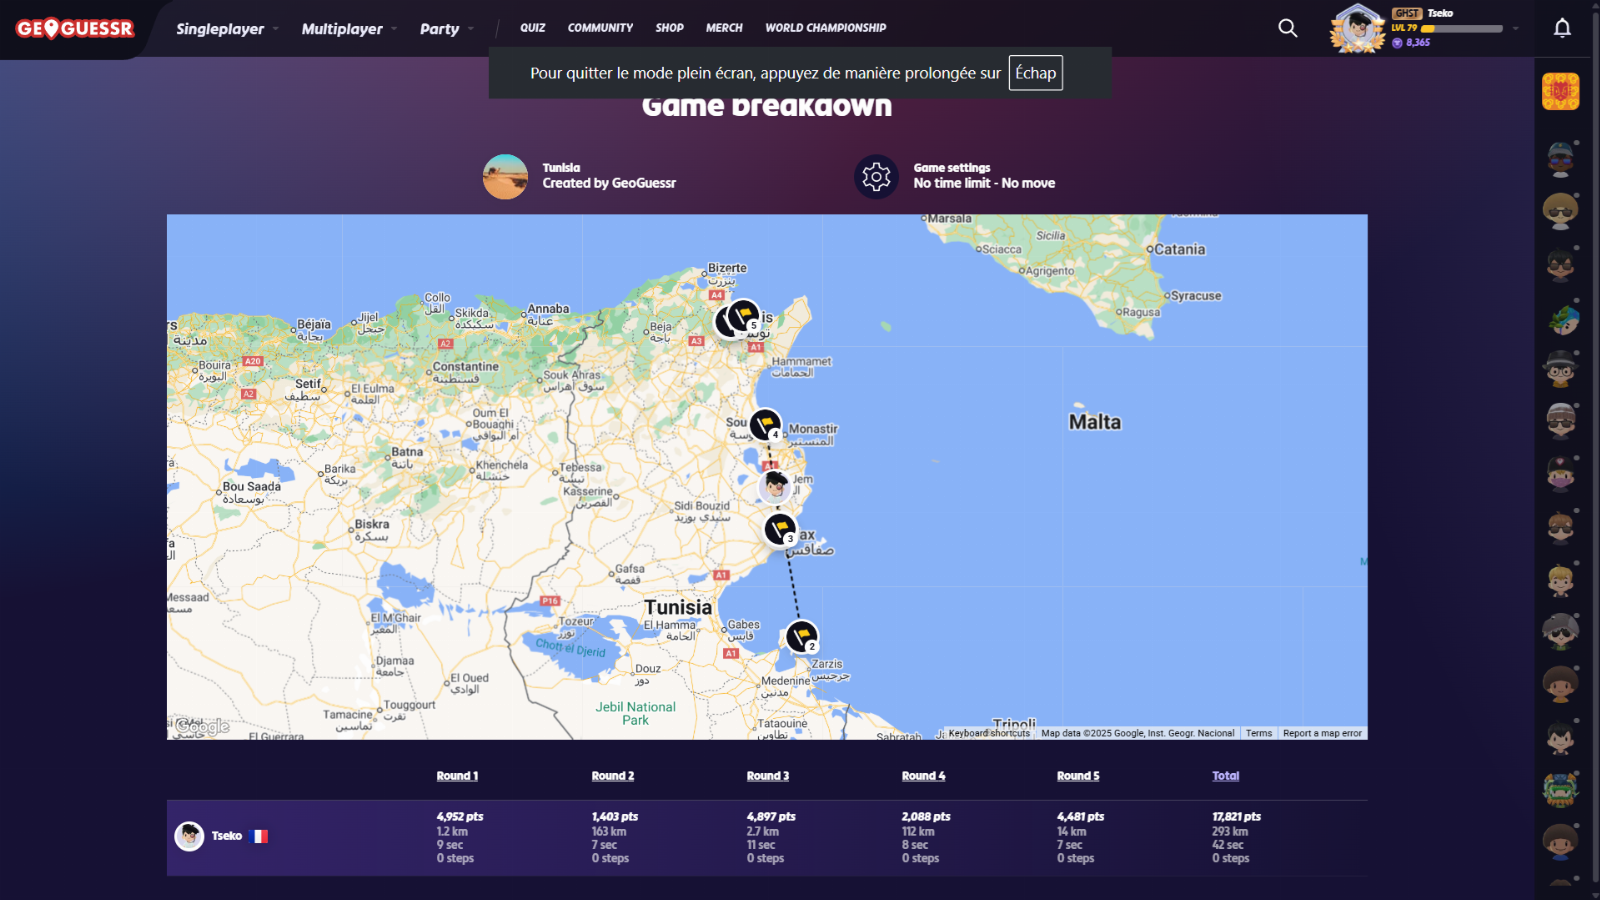The image size is (1600, 900).
Task: Open the search magnifier icon
Action: (x=1288, y=28)
